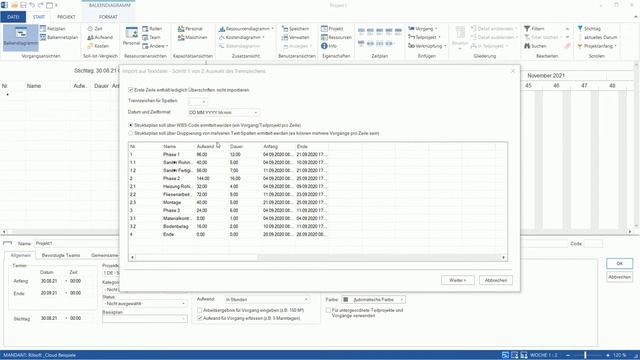The width and height of the screenshot is (640, 360).
Task: Click Verwalten in Benutzeransichten
Action: click(x=296, y=37)
